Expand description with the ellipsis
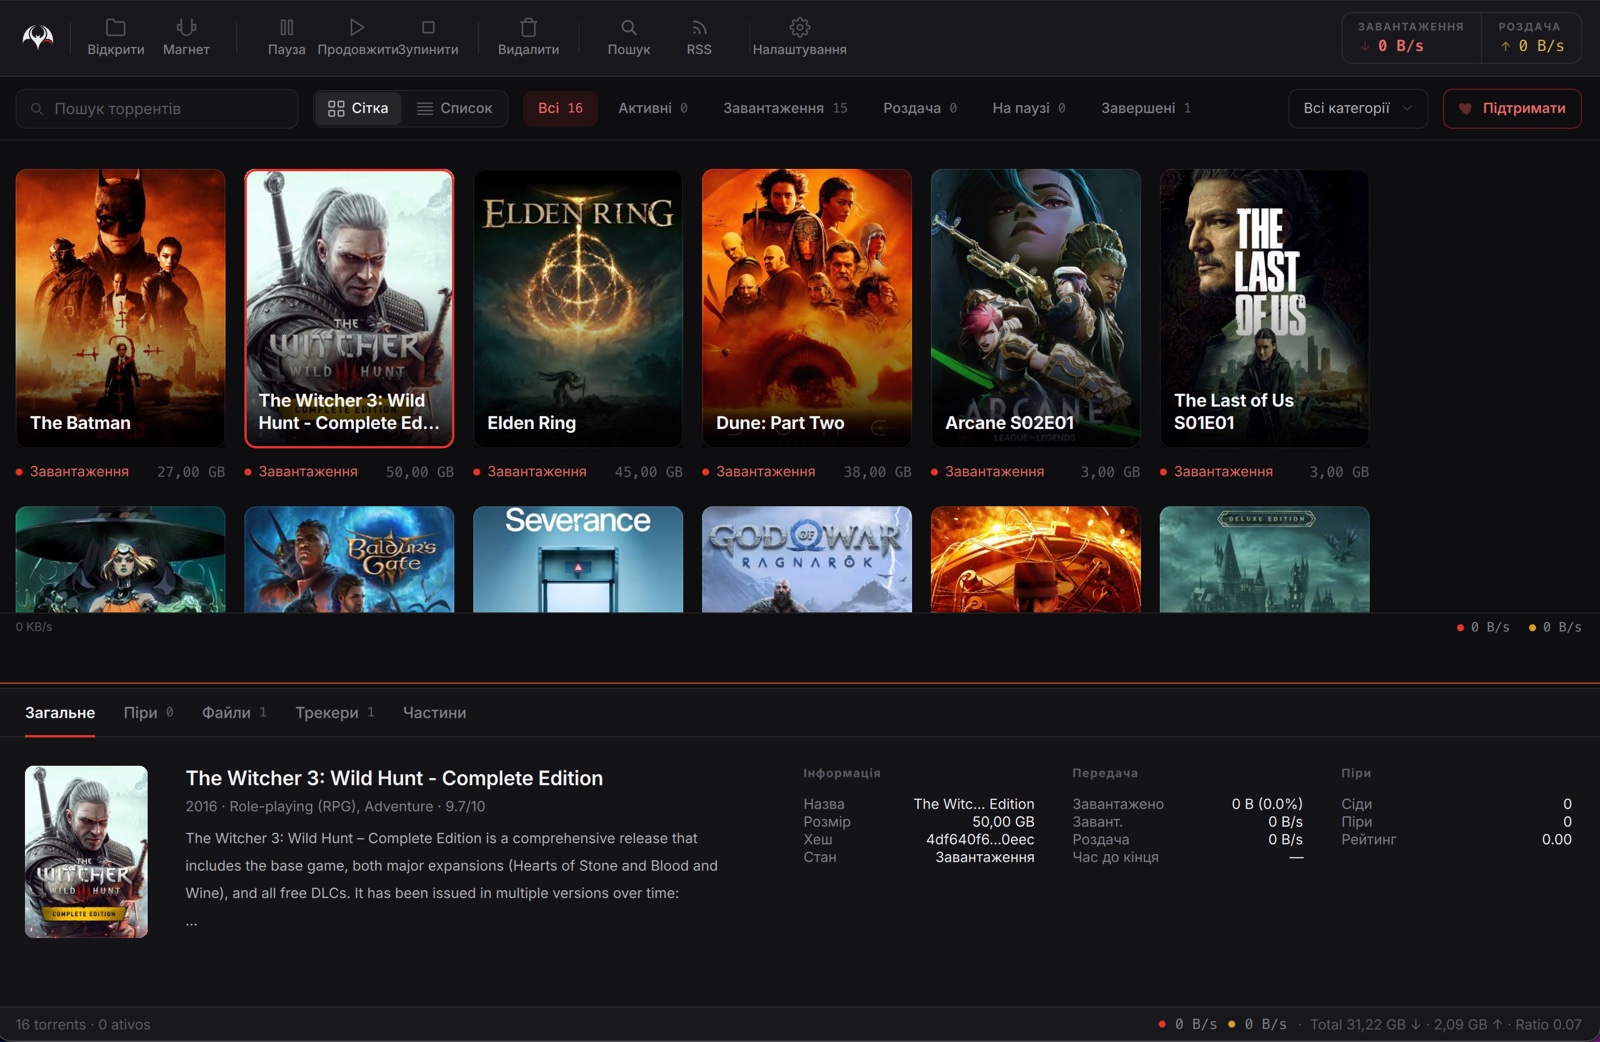Image resolution: width=1600 pixels, height=1042 pixels. (191, 922)
